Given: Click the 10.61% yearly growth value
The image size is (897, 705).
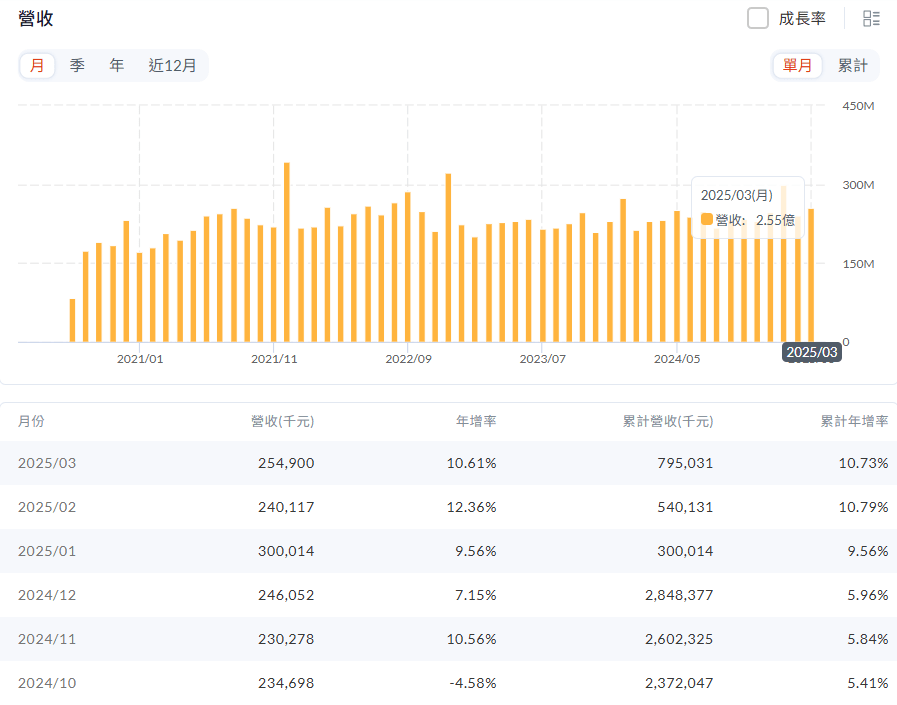Looking at the screenshot, I should click(471, 463).
